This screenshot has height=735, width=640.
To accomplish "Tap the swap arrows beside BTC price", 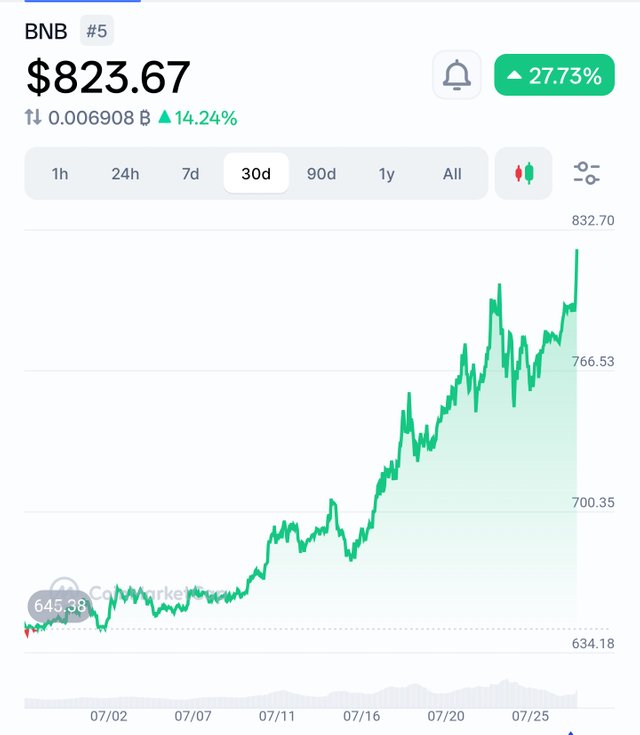I will click(33, 118).
